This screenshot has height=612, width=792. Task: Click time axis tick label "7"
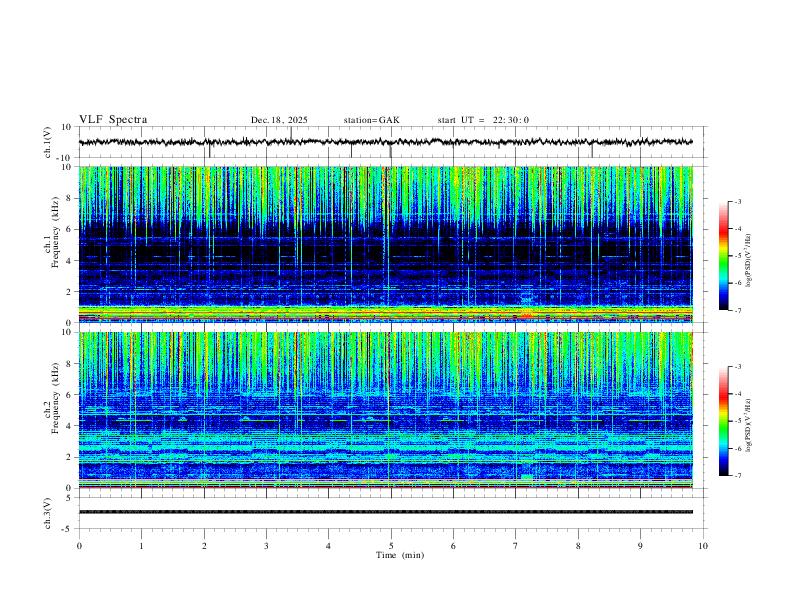click(516, 546)
